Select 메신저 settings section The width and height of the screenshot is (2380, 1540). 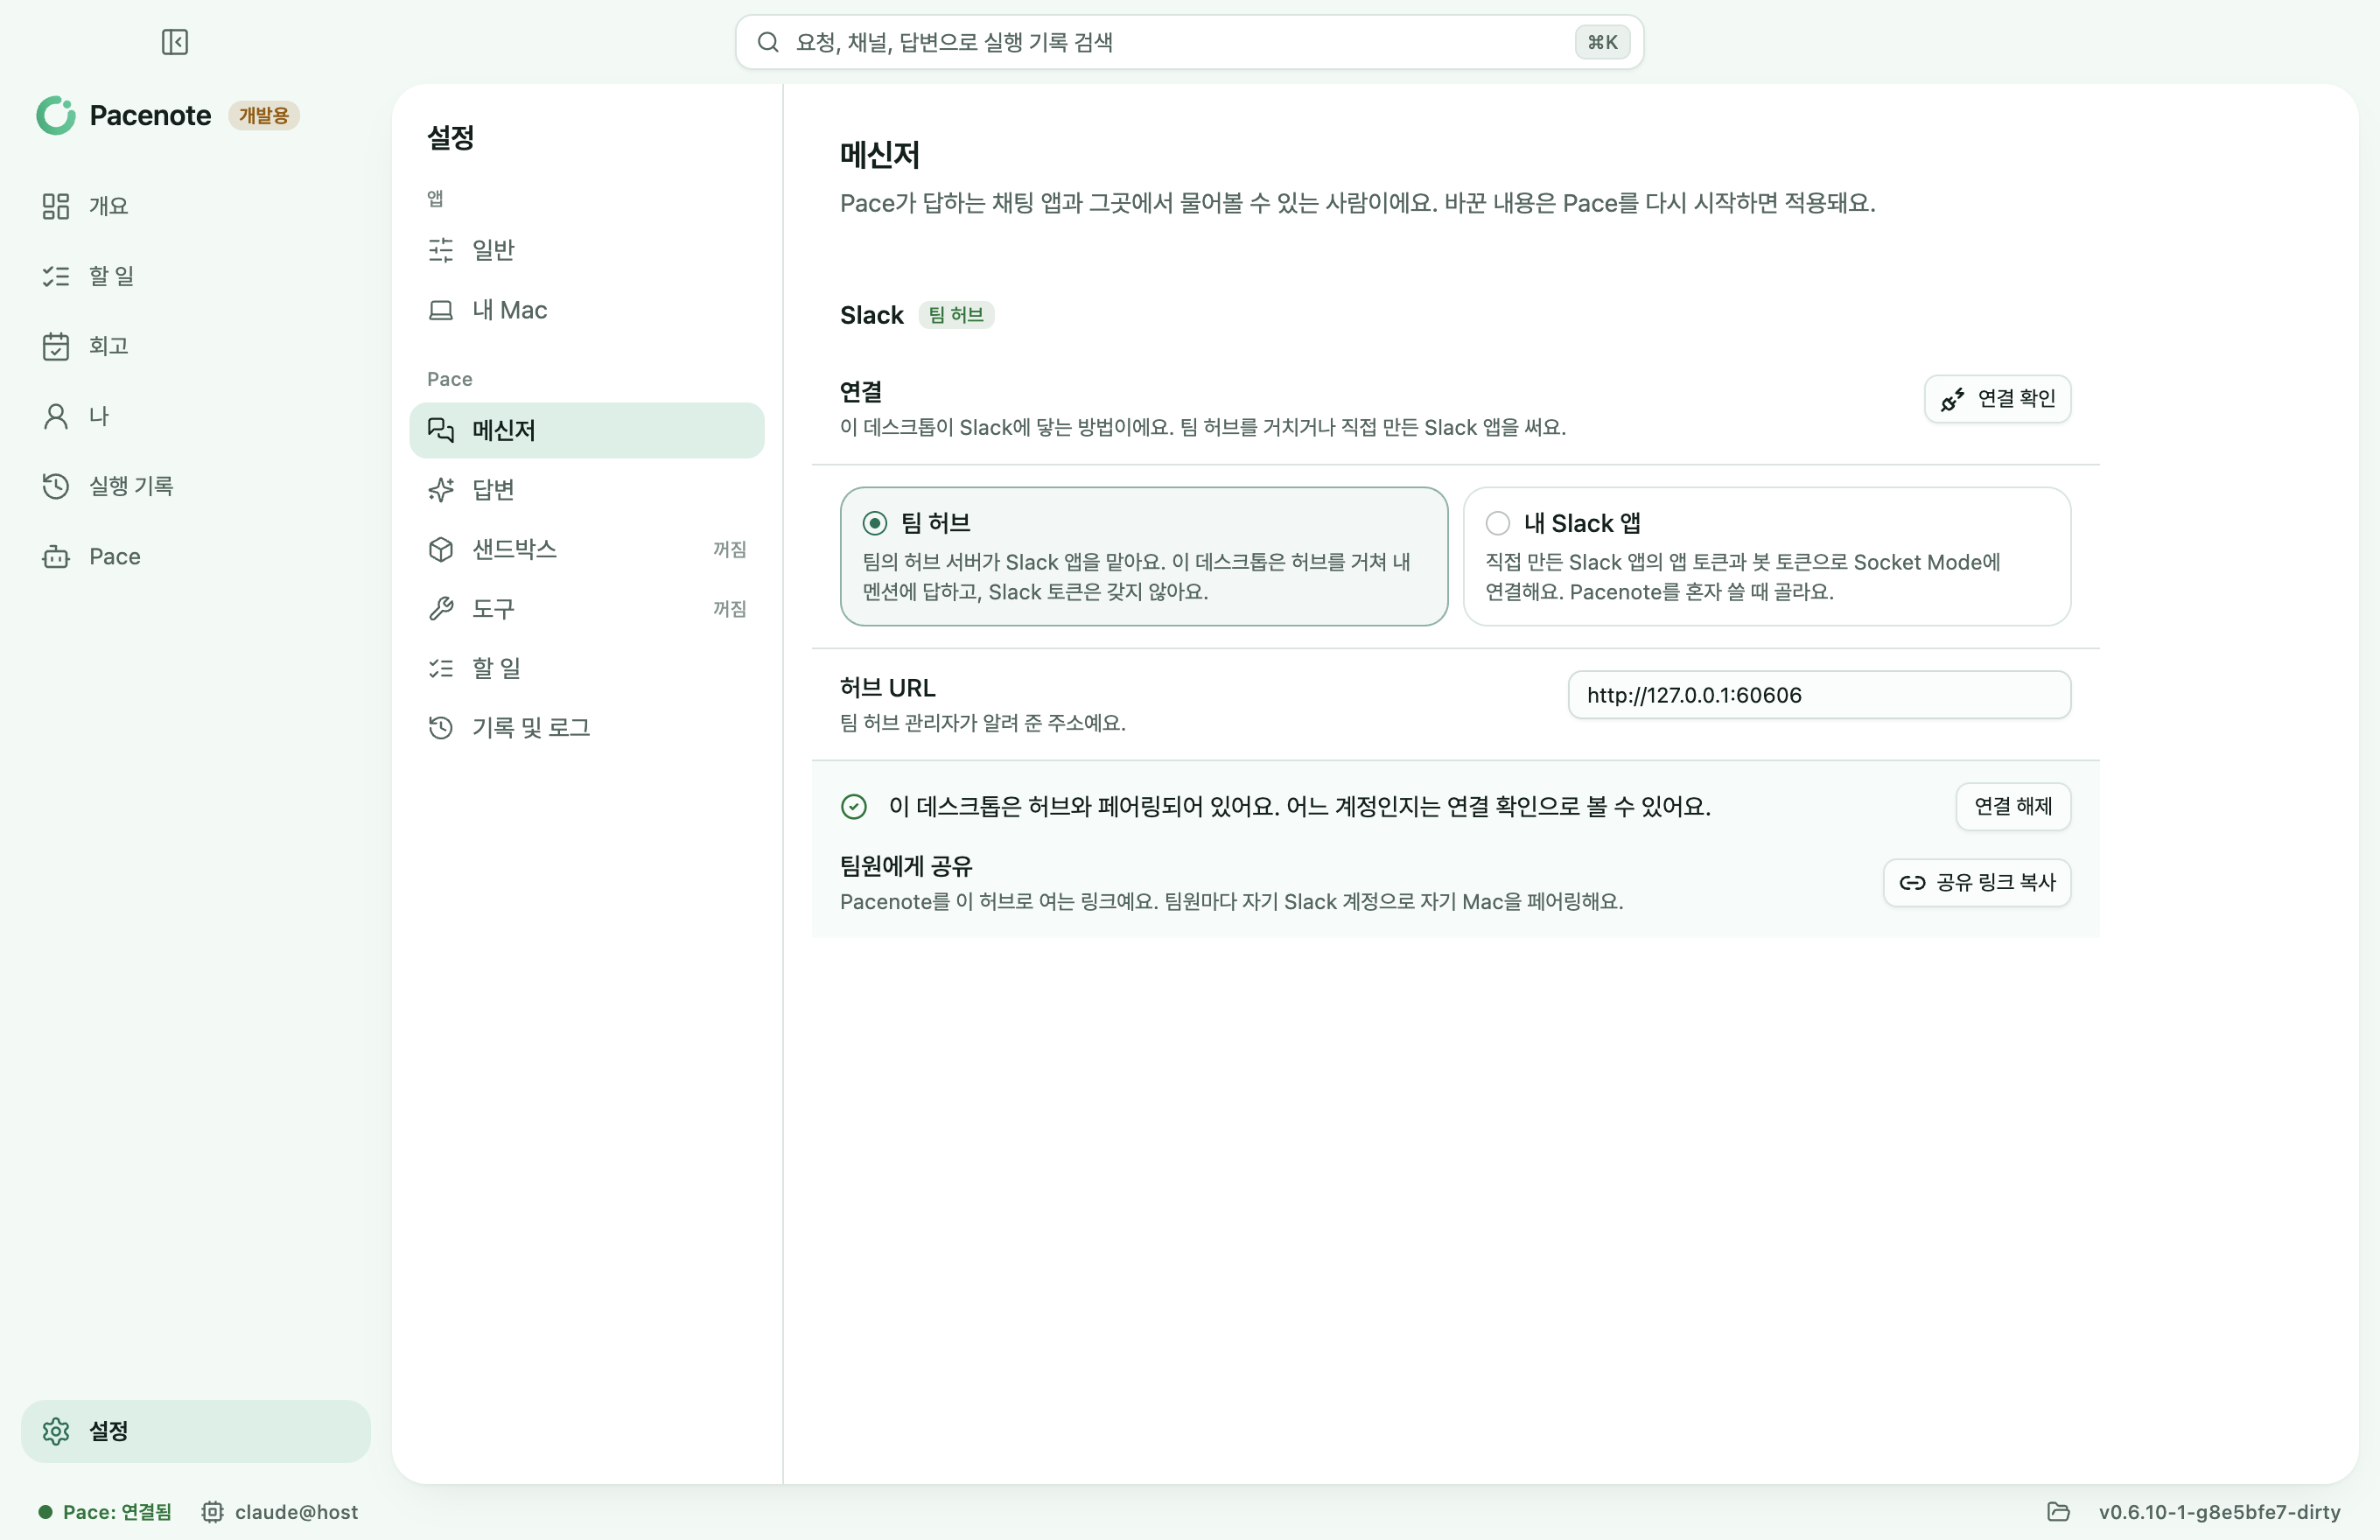[587, 430]
